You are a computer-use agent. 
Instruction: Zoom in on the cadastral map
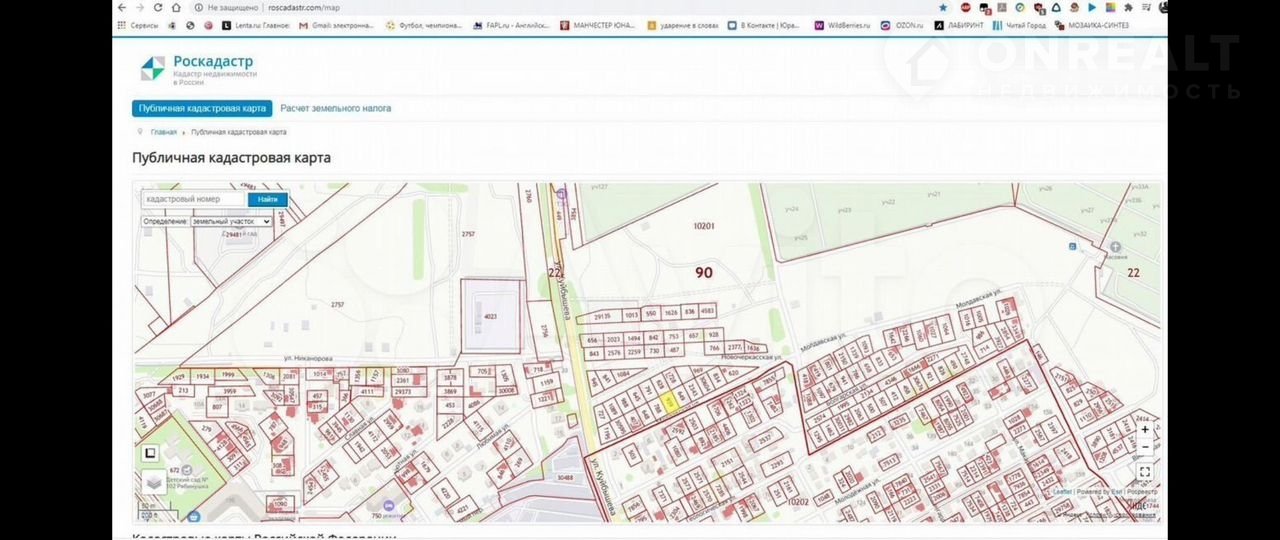point(1145,430)
